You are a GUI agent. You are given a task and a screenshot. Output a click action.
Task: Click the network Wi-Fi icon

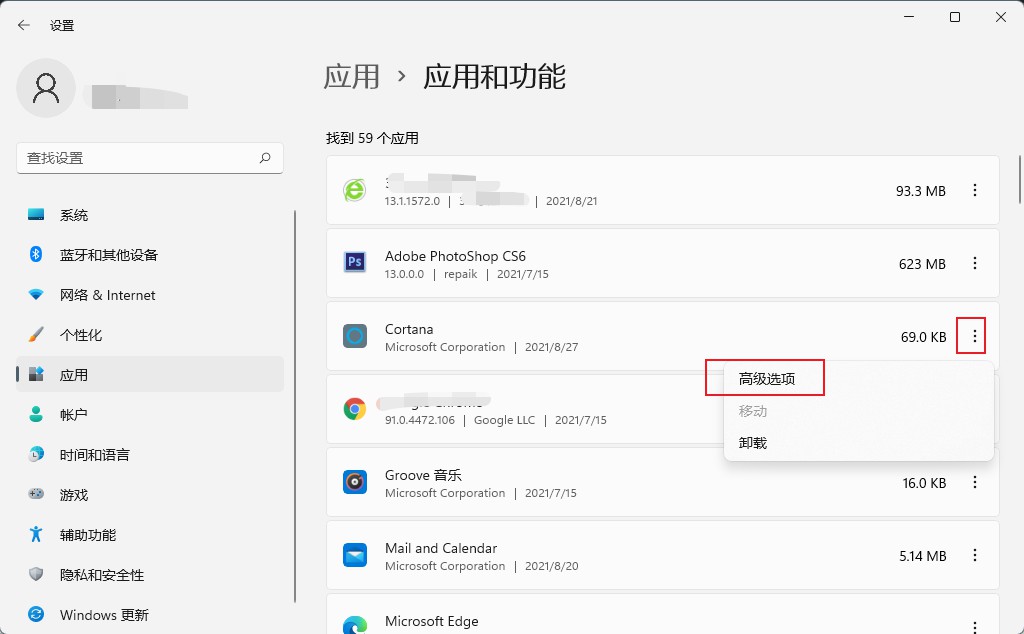36,294
